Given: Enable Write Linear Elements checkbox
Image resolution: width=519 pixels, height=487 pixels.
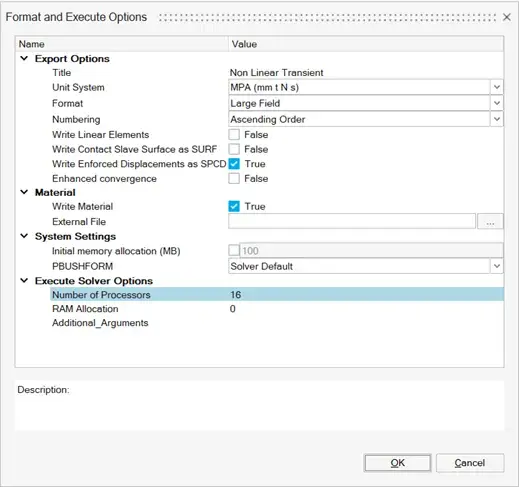Looking at the screenshot, I should 234,135.
